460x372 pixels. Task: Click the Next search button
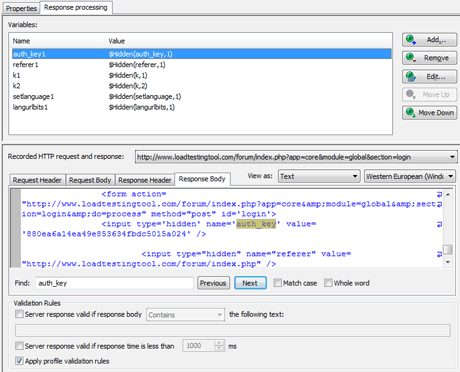click(250, 283)
